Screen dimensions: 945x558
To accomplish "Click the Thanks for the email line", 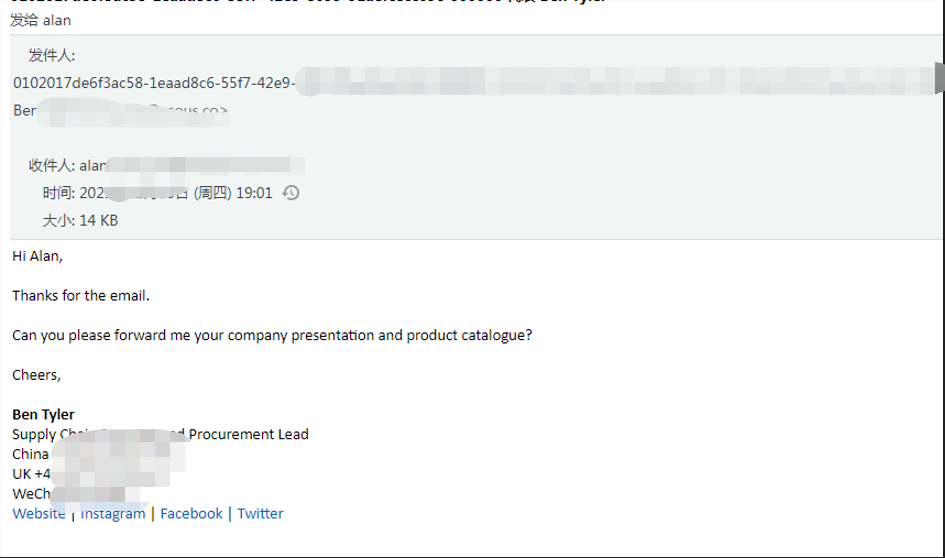I will 81,295.
